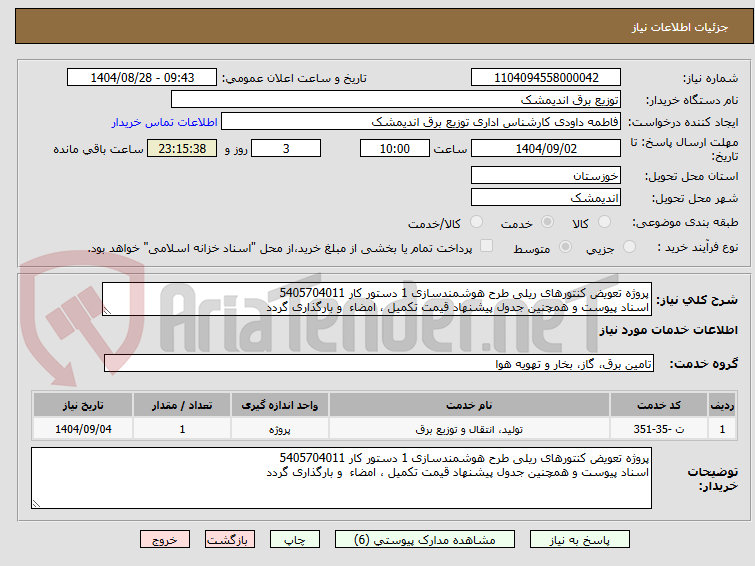The image size is (755, 566).
Task: Click the unit cell پروژه
Action: point(280,429)
